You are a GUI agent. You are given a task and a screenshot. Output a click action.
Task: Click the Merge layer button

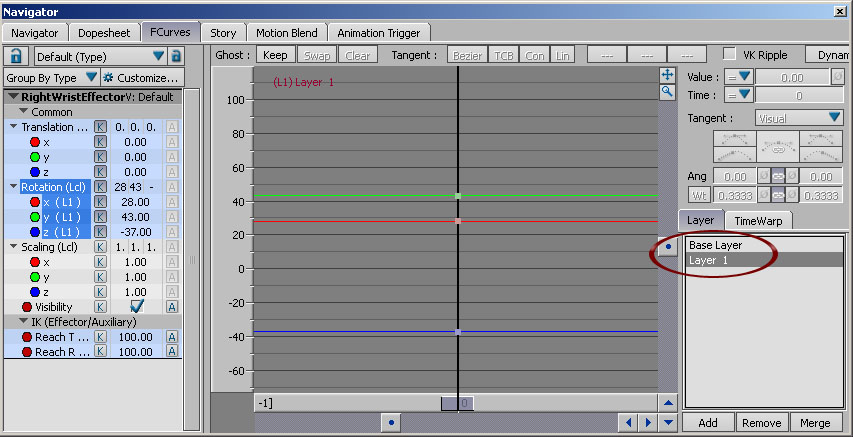coord(815,423)
